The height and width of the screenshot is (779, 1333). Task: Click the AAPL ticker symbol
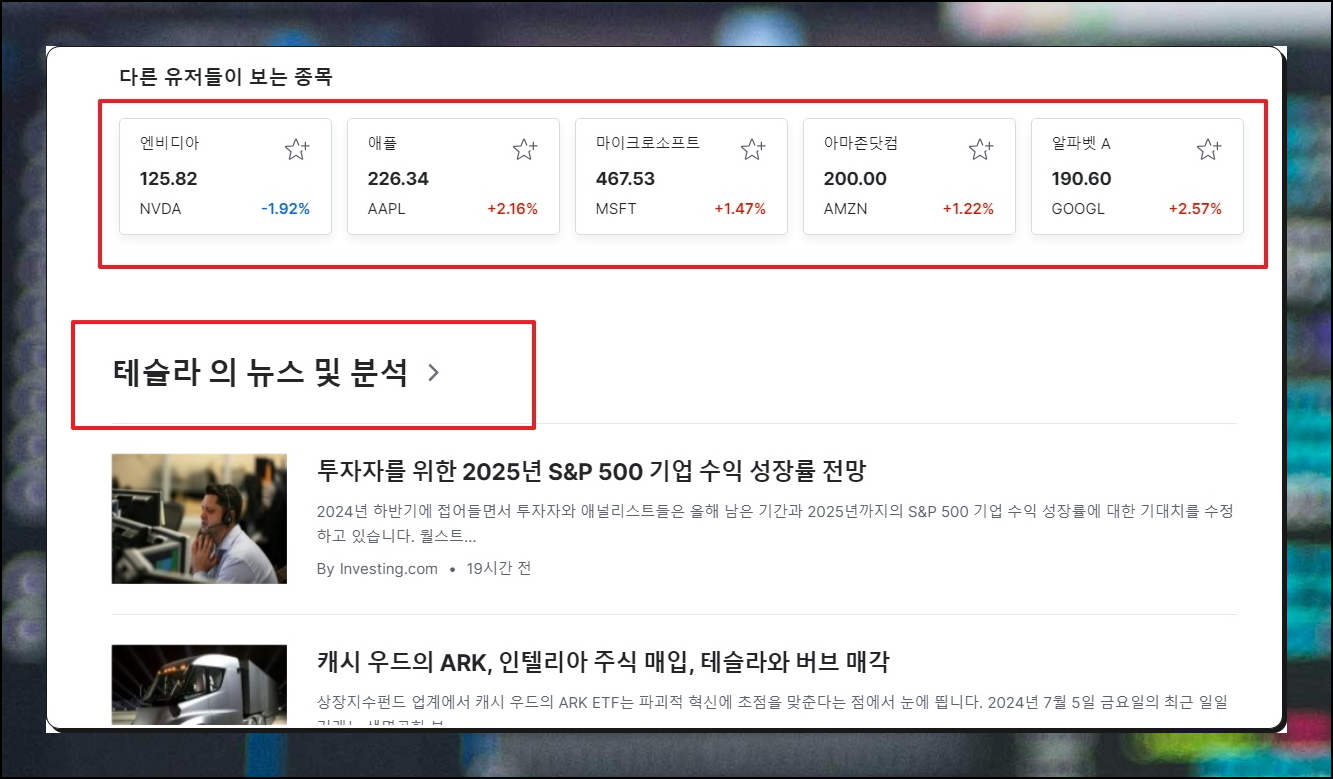[387, 209]
